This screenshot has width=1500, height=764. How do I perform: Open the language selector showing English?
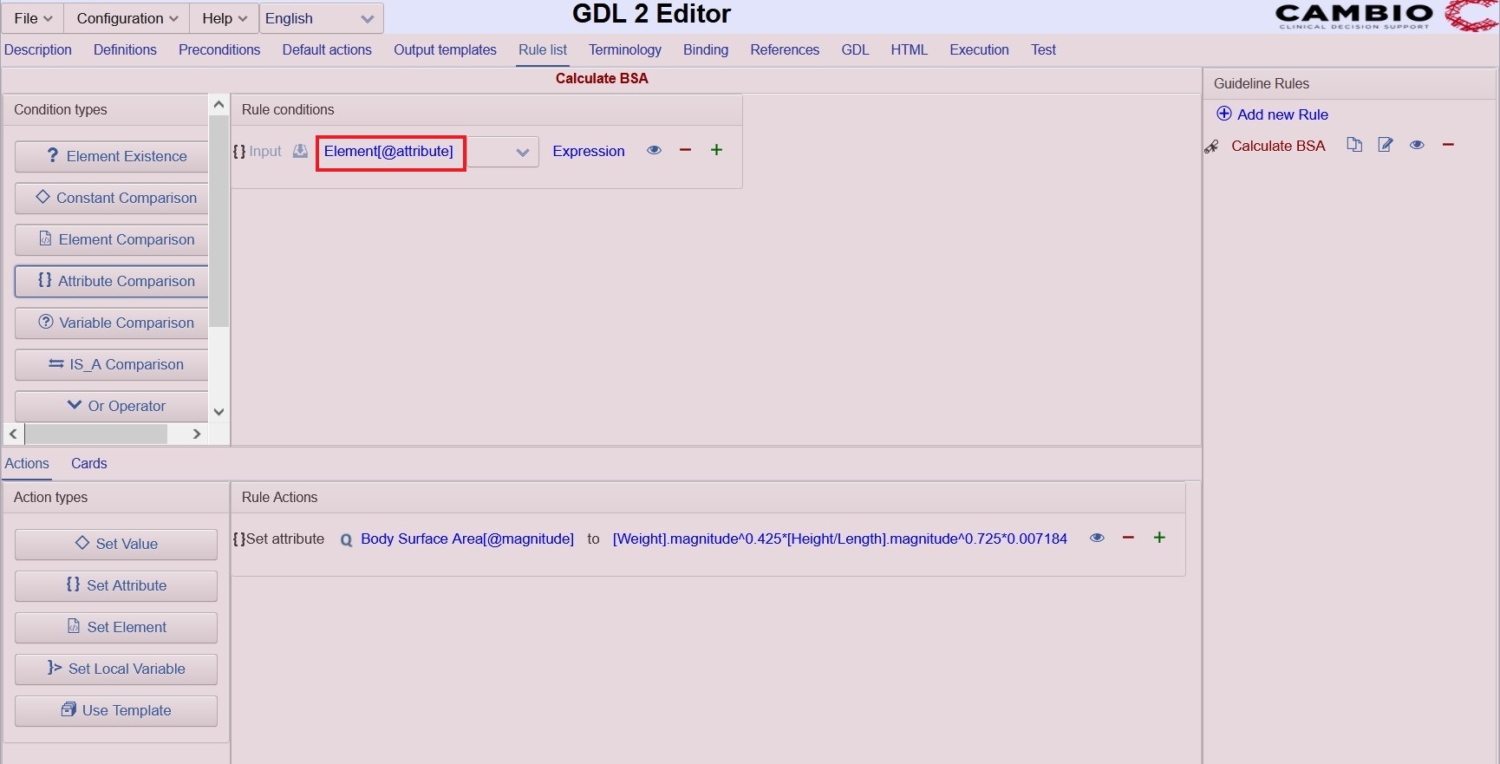click(320, 17)
